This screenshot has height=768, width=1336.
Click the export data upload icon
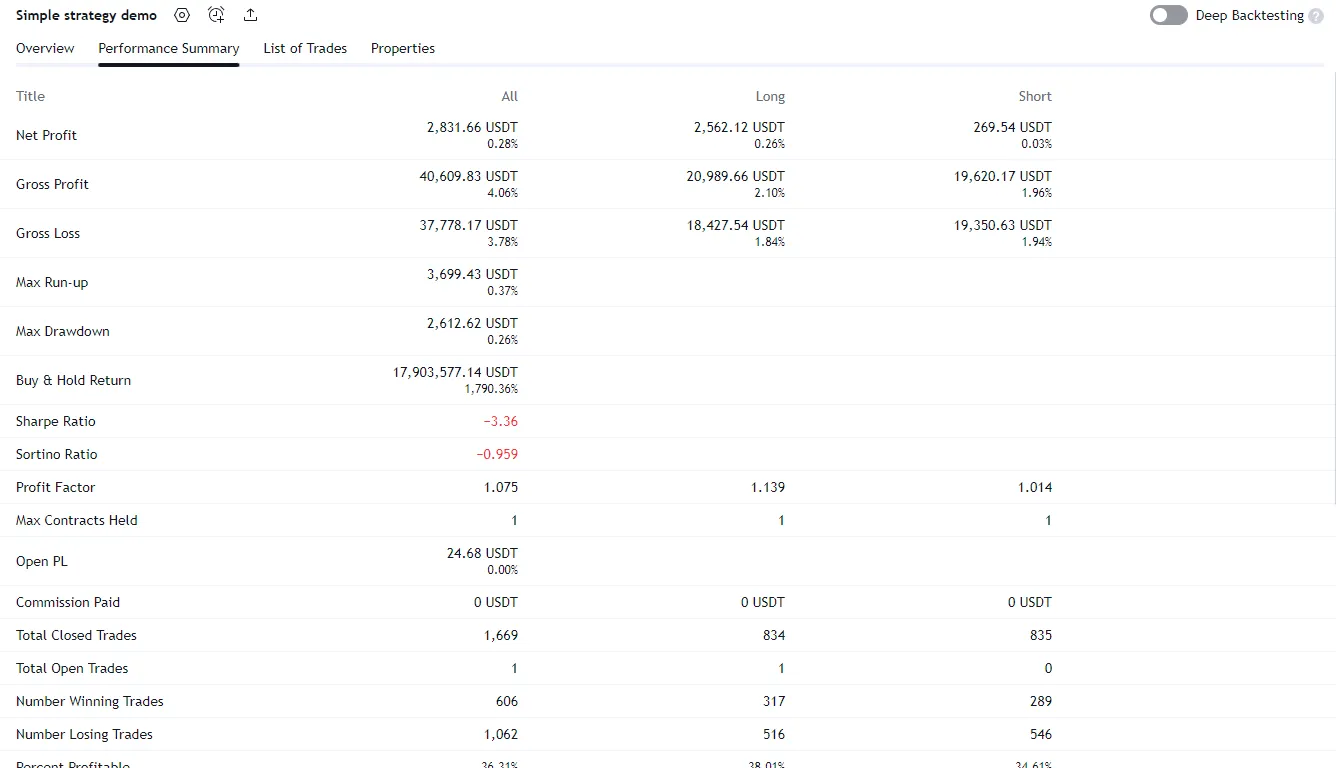[x=250, y=15]
